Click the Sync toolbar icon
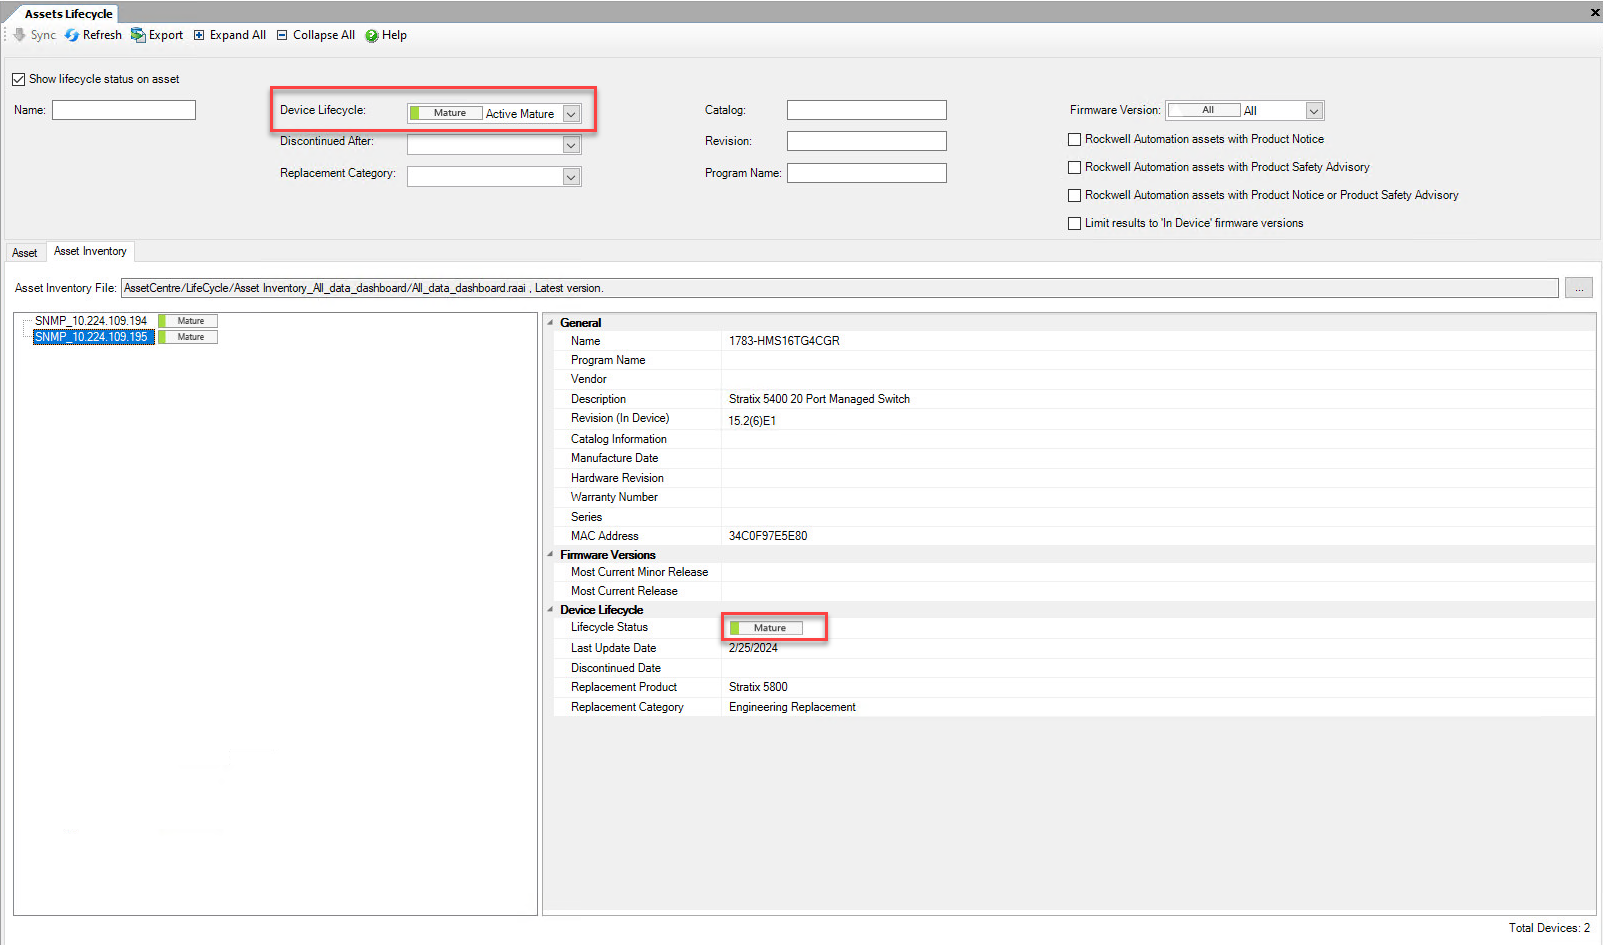The width and height of the screenshot is (1603, 945). (x=19, y=35)
